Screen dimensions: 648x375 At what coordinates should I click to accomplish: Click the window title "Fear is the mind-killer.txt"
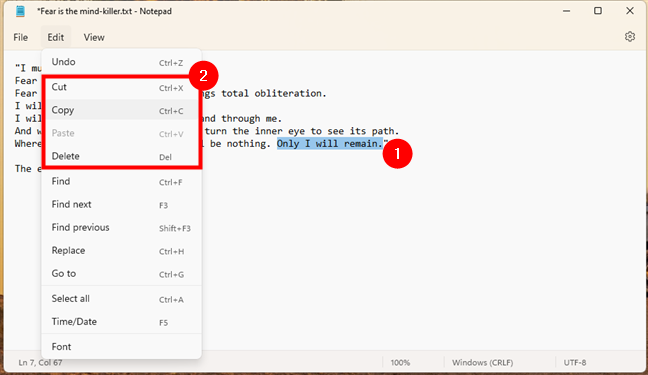click(x=86, y=12)
